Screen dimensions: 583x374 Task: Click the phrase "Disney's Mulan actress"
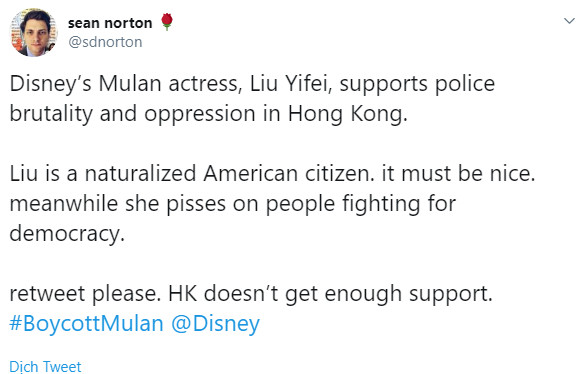click(125, 84)
